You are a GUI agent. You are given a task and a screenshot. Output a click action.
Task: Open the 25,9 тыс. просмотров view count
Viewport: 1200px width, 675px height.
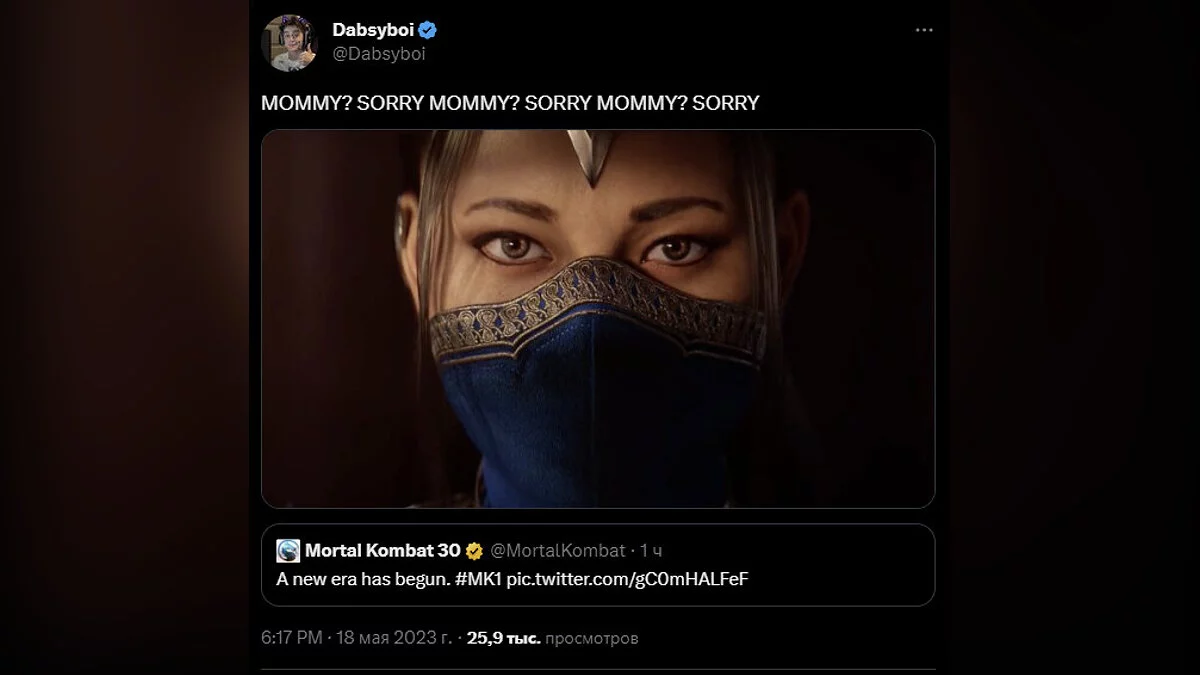[552, 638]
